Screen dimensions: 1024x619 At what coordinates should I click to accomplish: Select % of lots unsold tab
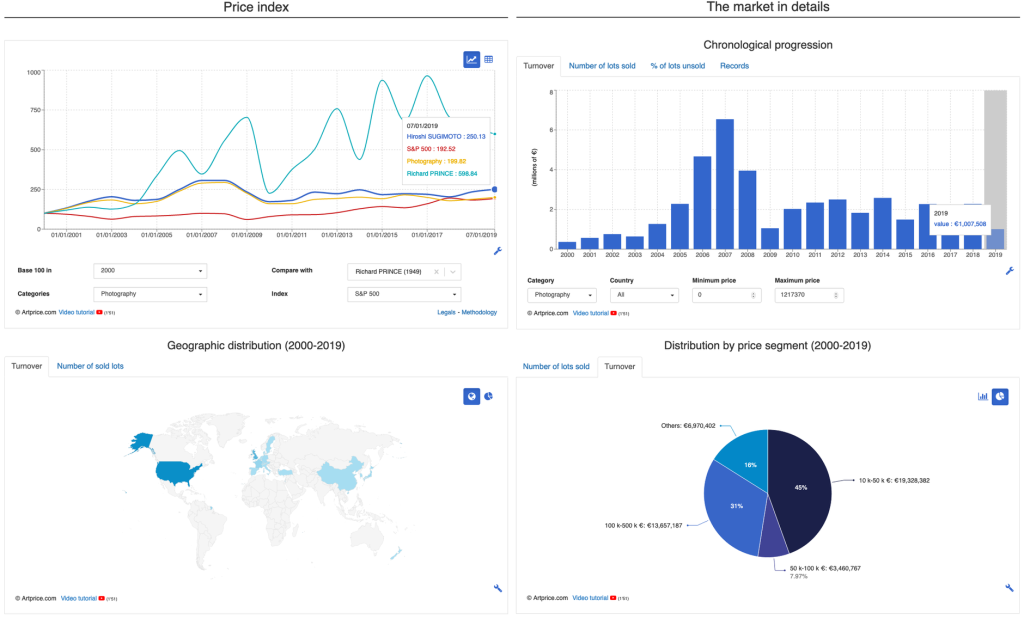677,66
